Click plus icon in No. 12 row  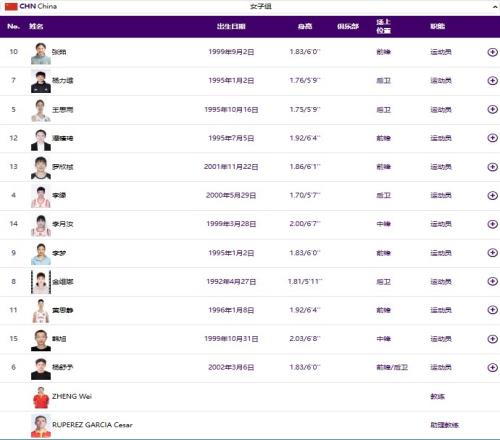pyautogui.click(x=492, y=138)
